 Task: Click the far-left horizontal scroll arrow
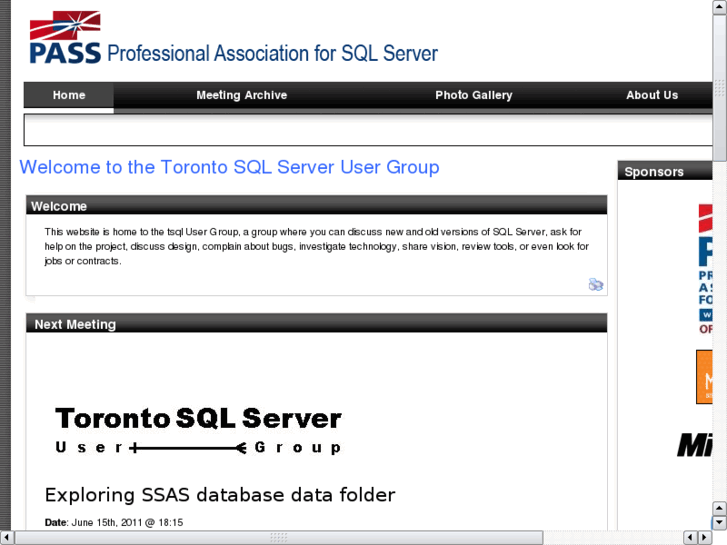pyautogui.click(x=7, y=538)
